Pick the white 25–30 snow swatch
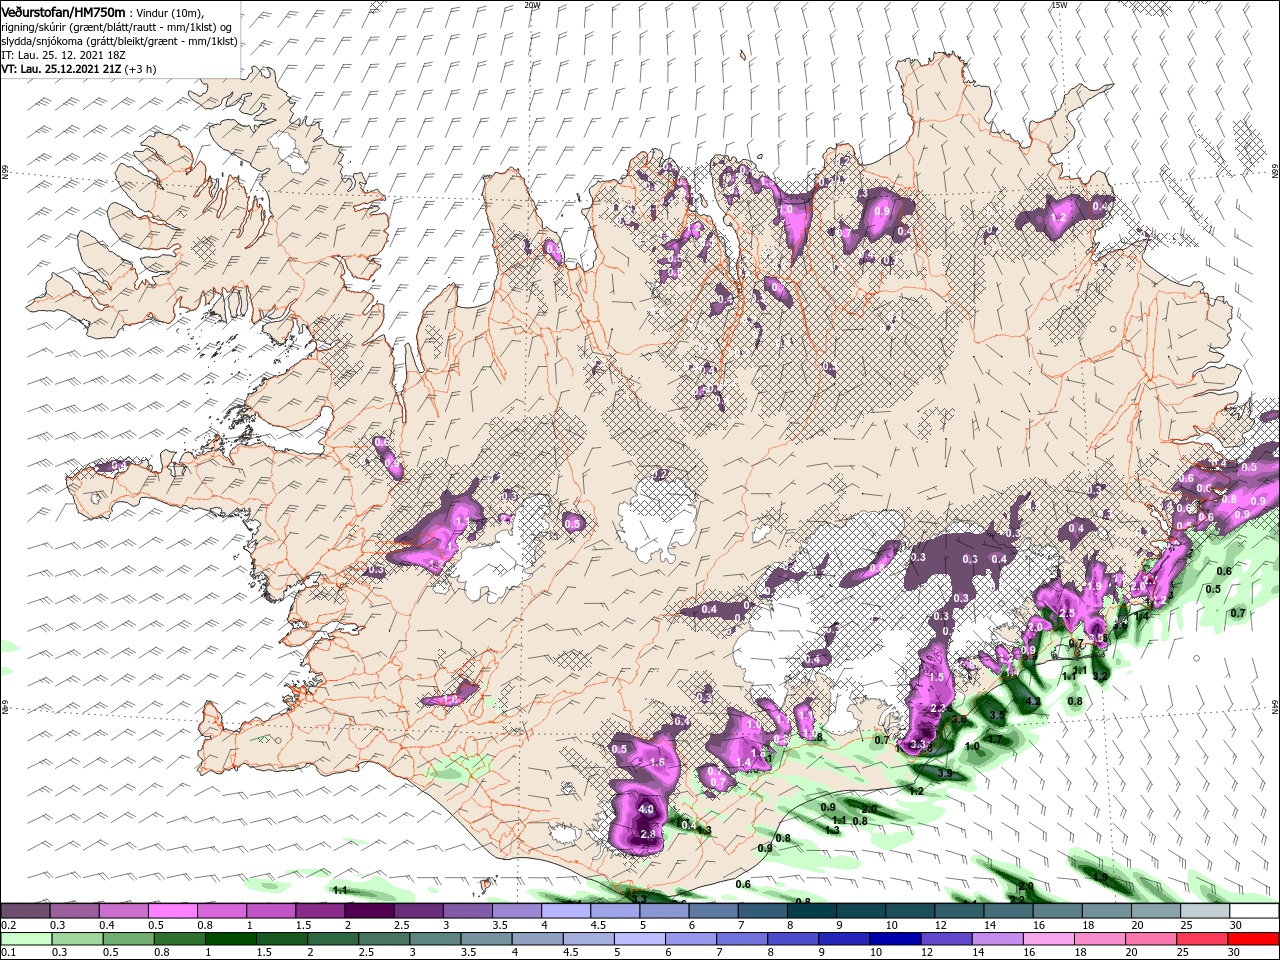The image size is (1280, 960). 1205,912
